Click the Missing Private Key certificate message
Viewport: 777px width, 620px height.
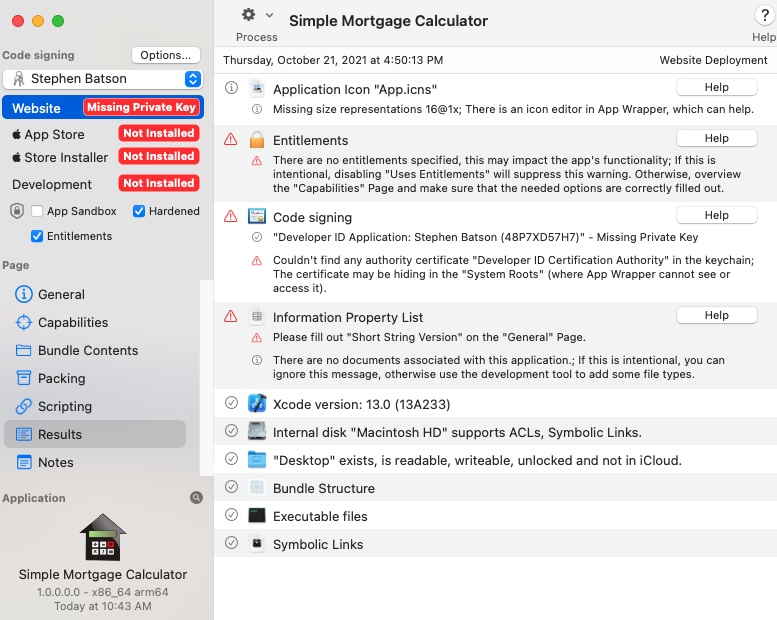tap(485, 237)
